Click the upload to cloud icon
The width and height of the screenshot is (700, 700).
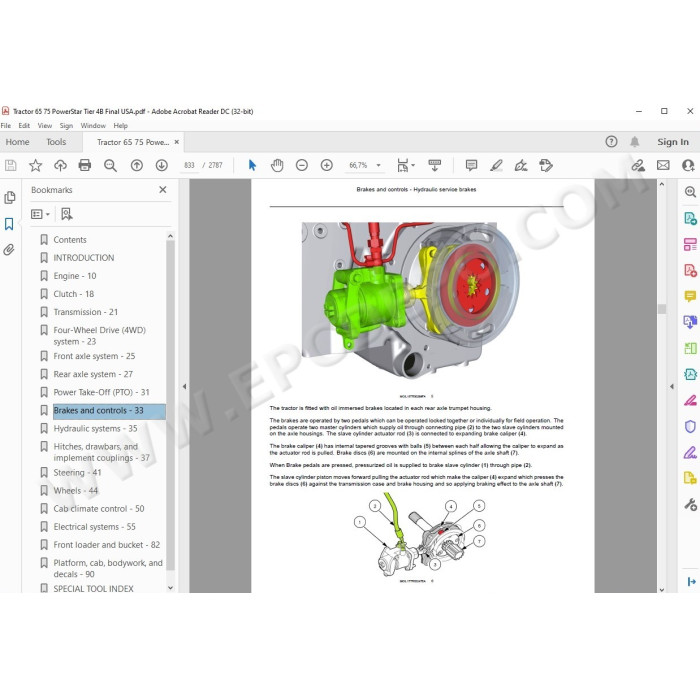(x=60, y=166)
